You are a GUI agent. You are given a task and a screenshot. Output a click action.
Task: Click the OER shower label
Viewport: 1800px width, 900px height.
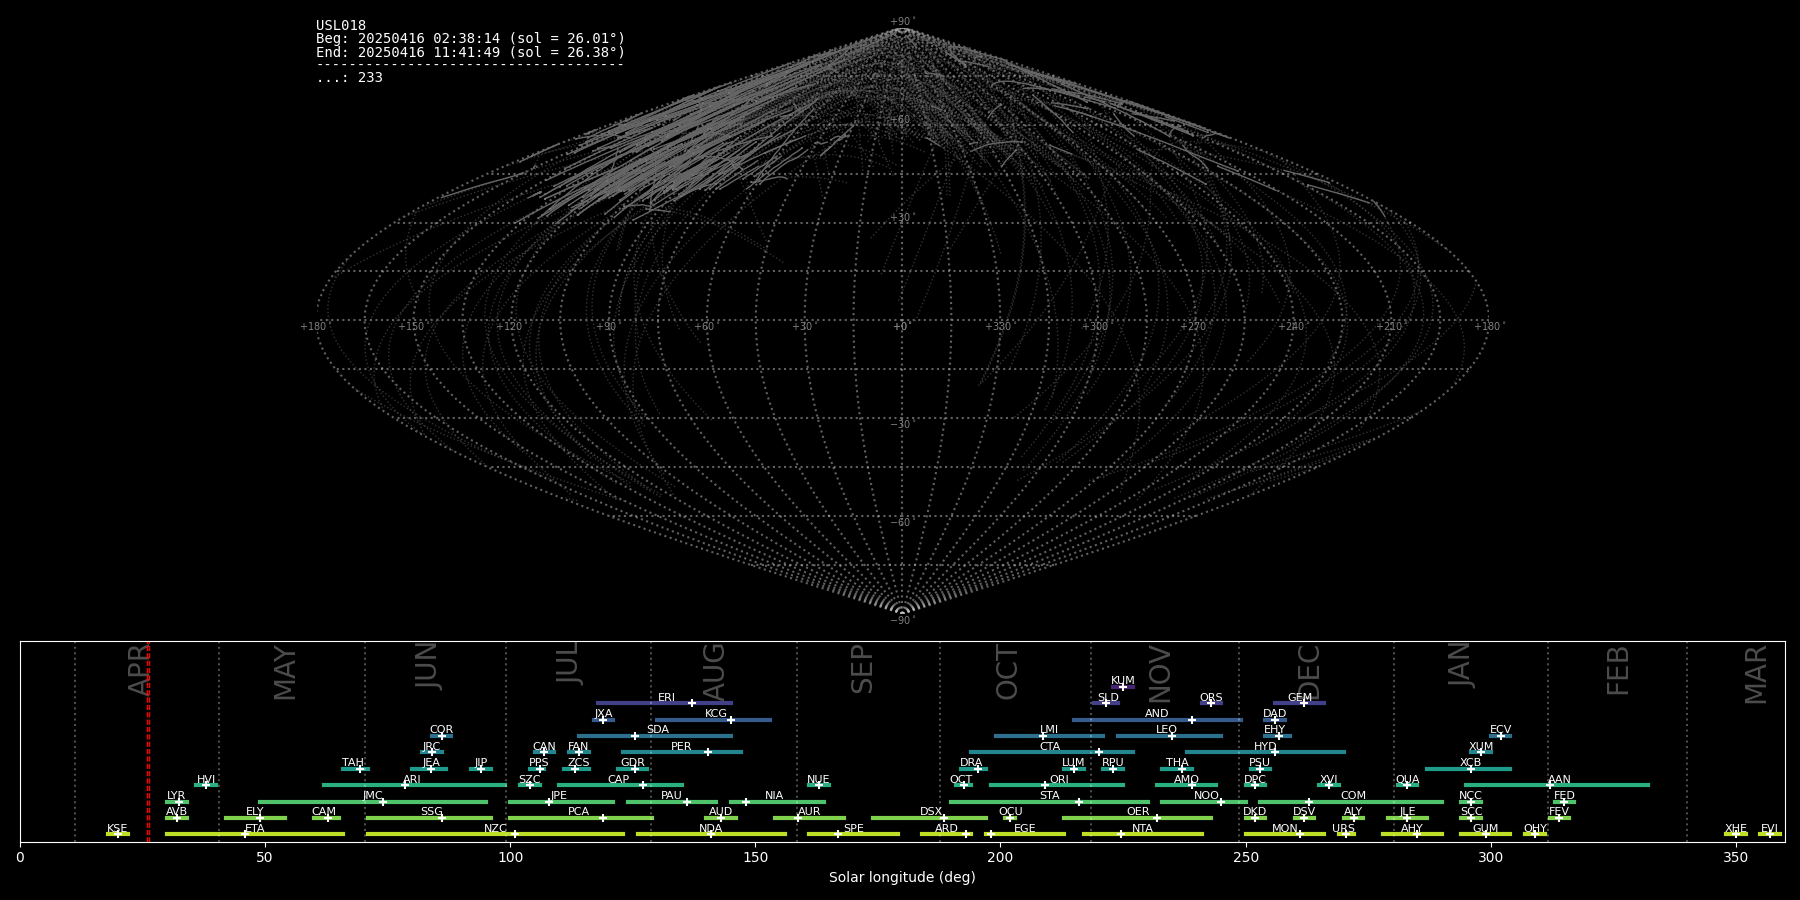coord(1138,812)
